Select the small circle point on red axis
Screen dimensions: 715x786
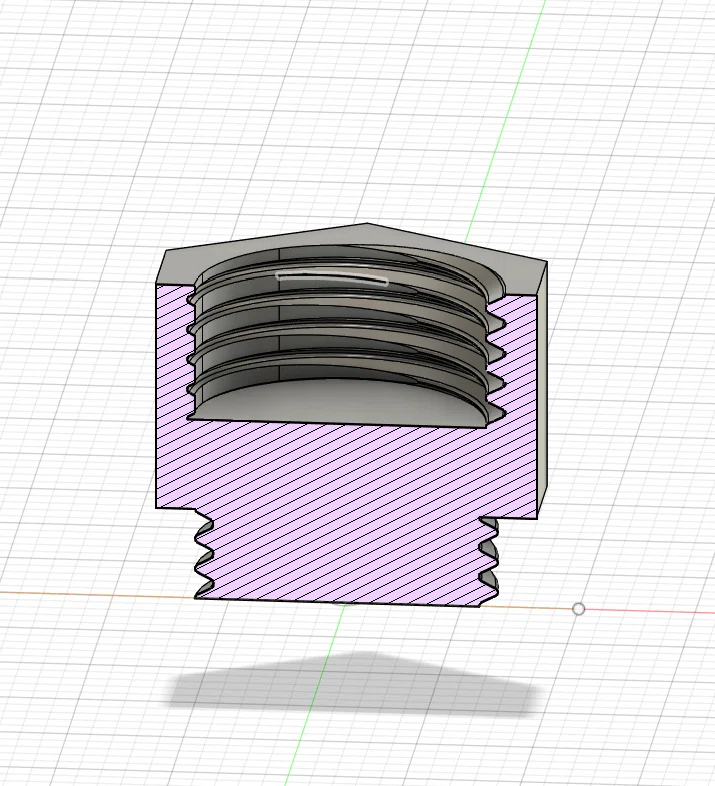coord(578,609)
